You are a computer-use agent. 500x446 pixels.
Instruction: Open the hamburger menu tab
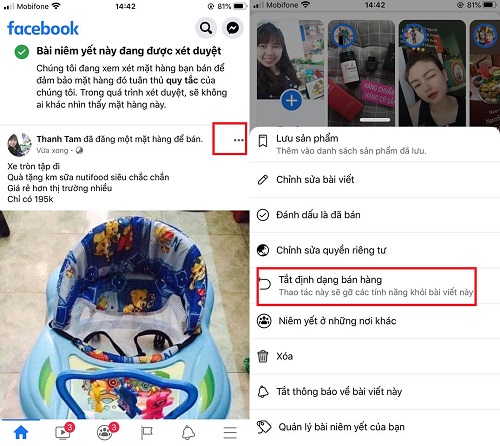230,433
